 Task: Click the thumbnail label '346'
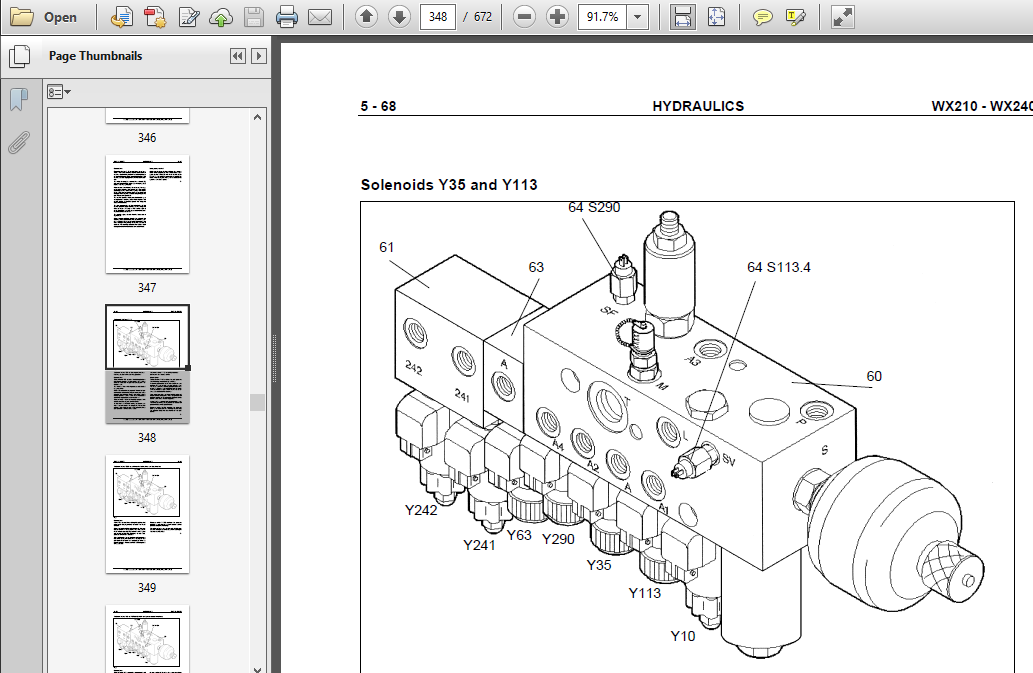click(147, 138)
